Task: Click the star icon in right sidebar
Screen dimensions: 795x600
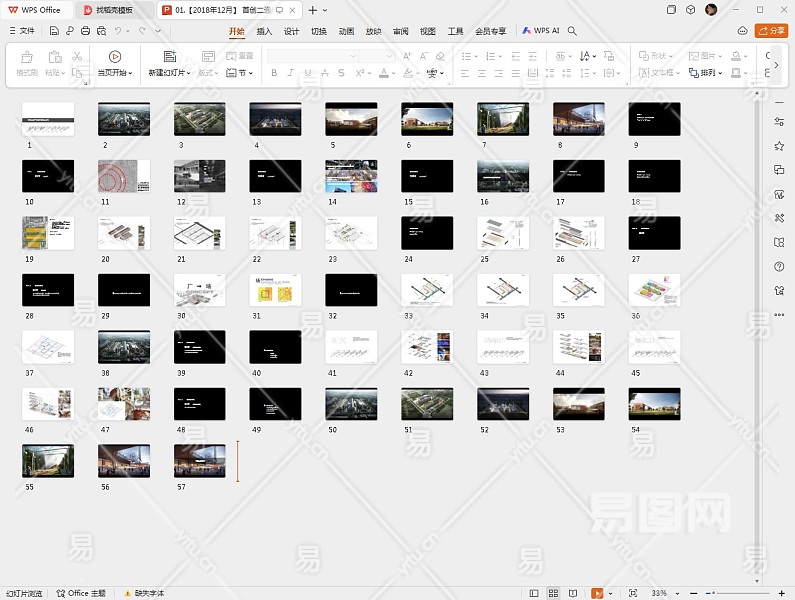Action: pos(779,146)
